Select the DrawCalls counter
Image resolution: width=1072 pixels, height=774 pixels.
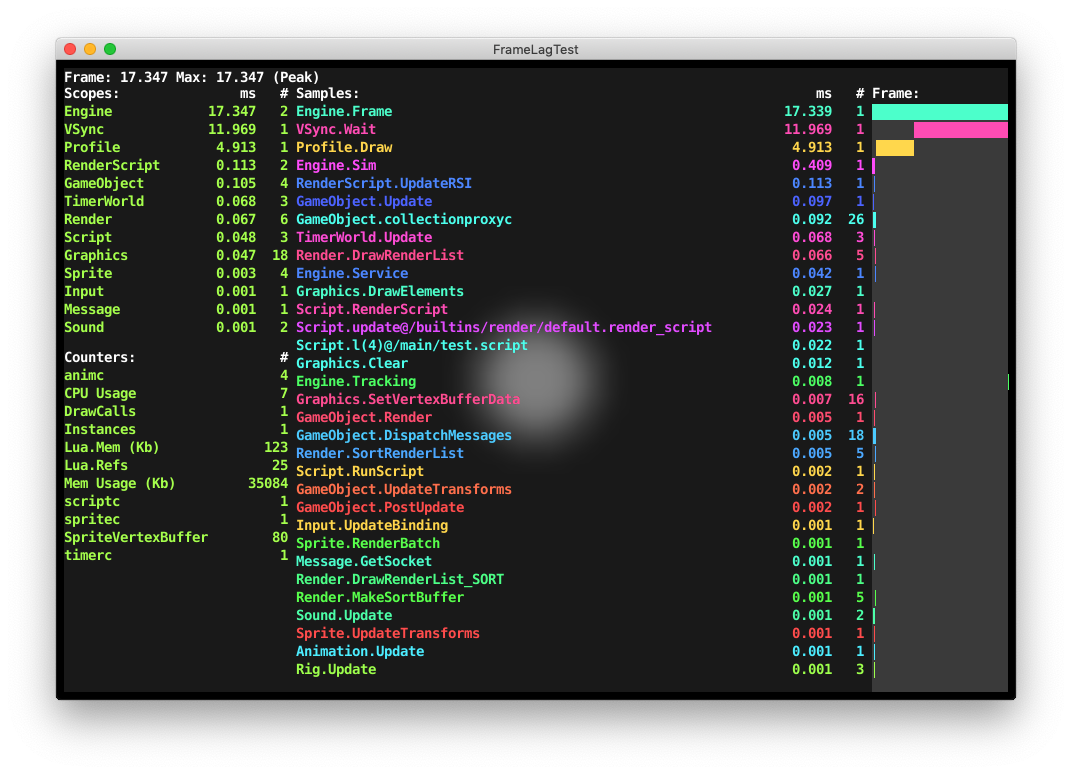pos(100,412)
